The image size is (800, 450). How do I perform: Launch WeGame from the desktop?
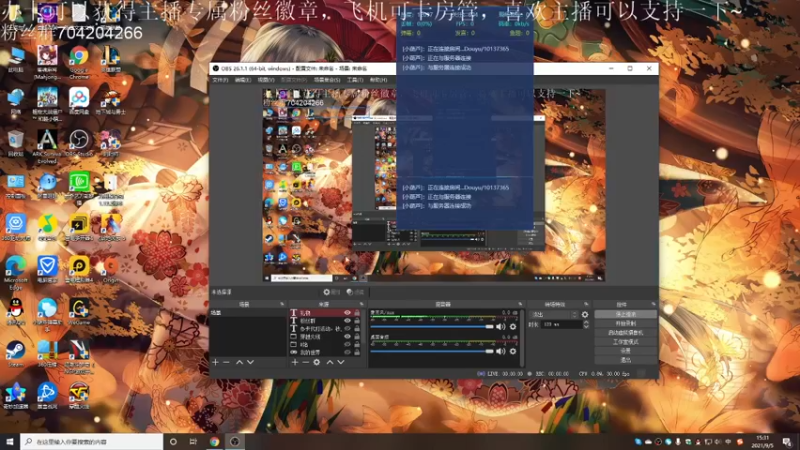pyautogui.click(x=79, y=312)
